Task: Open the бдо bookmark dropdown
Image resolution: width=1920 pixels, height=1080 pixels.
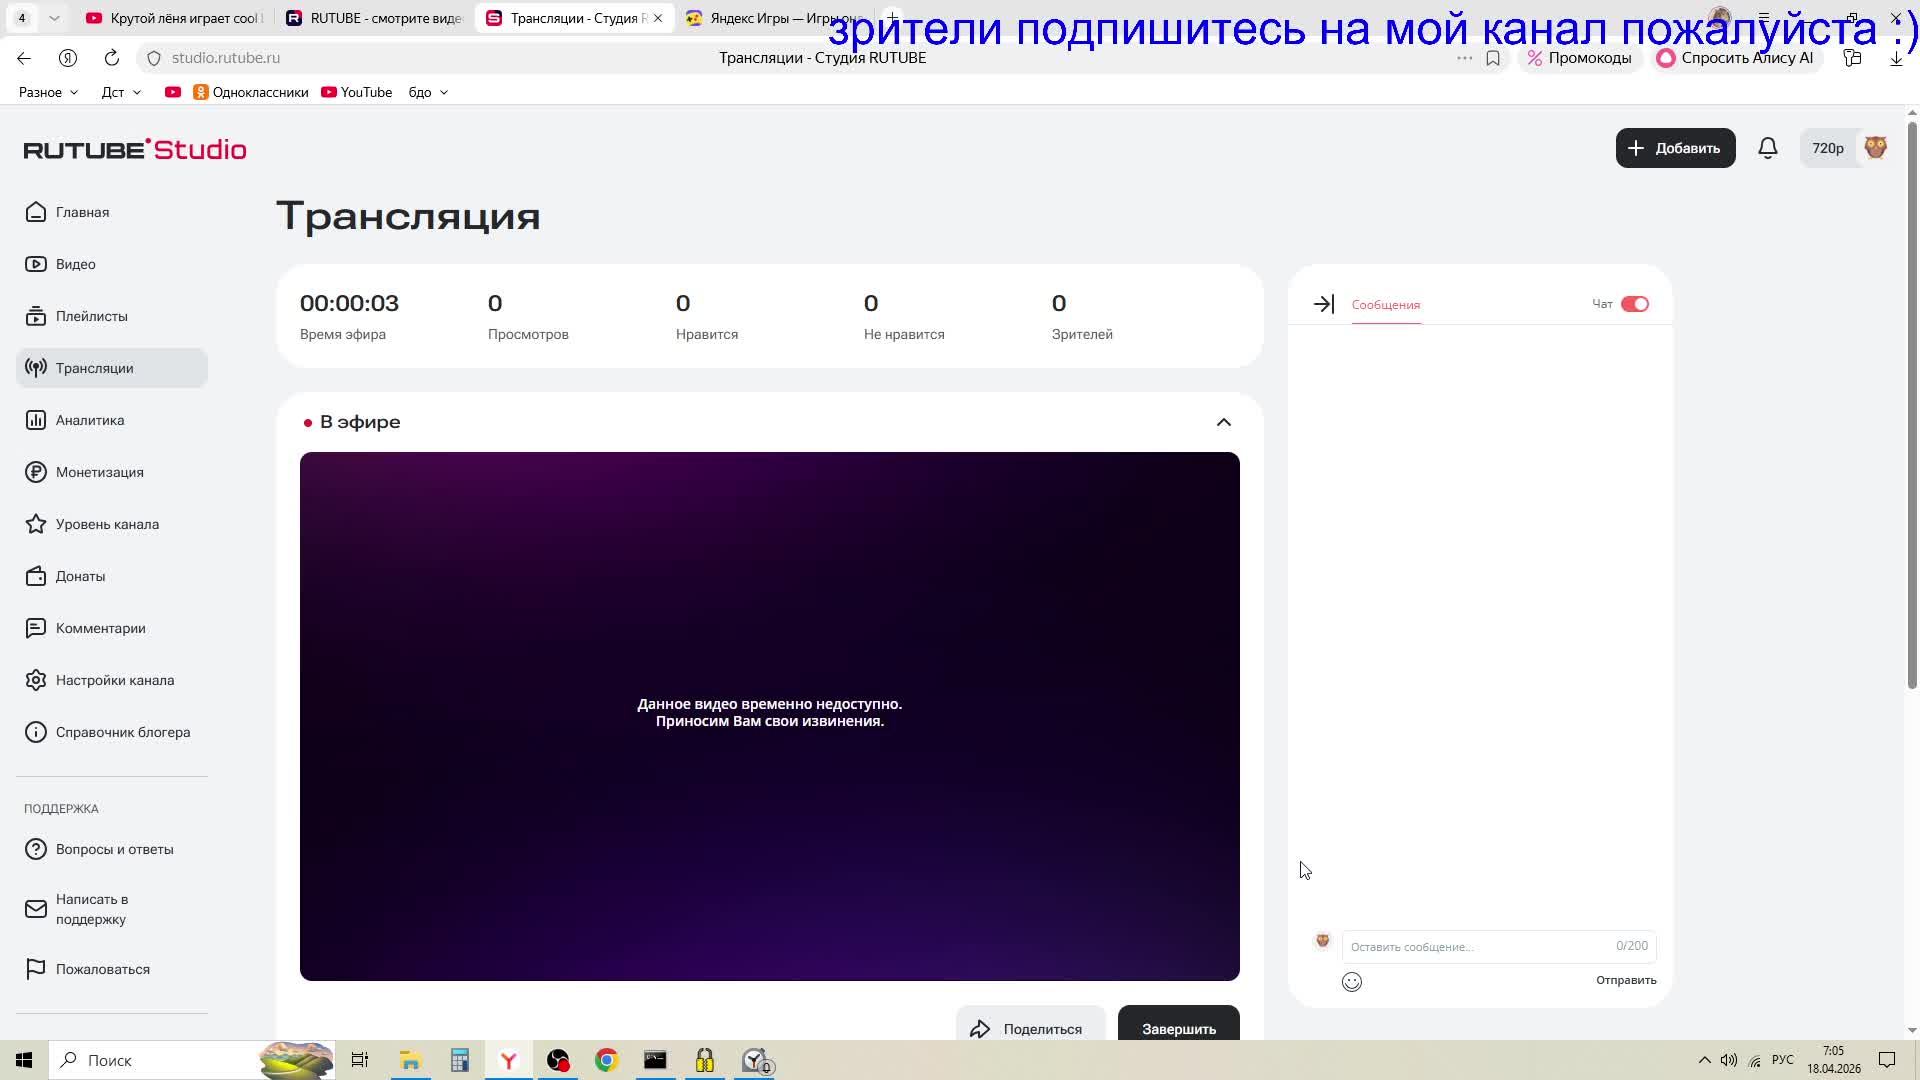Action: click(426, 92)
